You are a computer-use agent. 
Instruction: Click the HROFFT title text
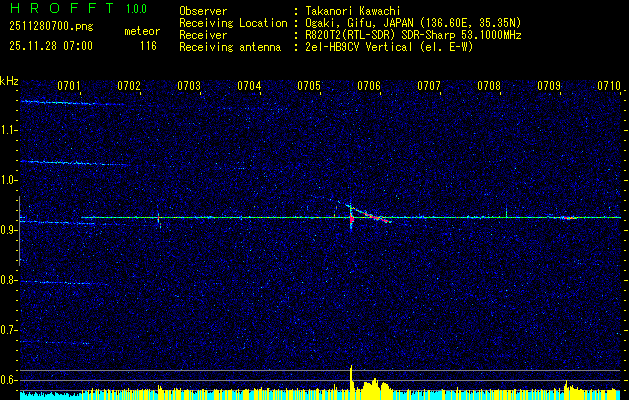pos(62,8)
